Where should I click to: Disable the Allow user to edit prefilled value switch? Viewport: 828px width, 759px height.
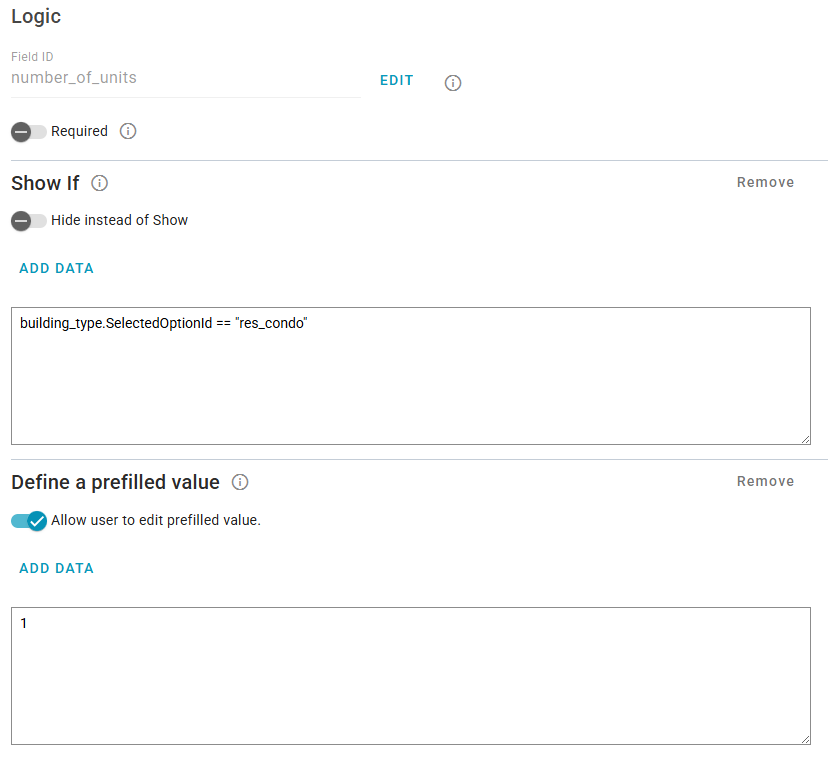point(29,520)
